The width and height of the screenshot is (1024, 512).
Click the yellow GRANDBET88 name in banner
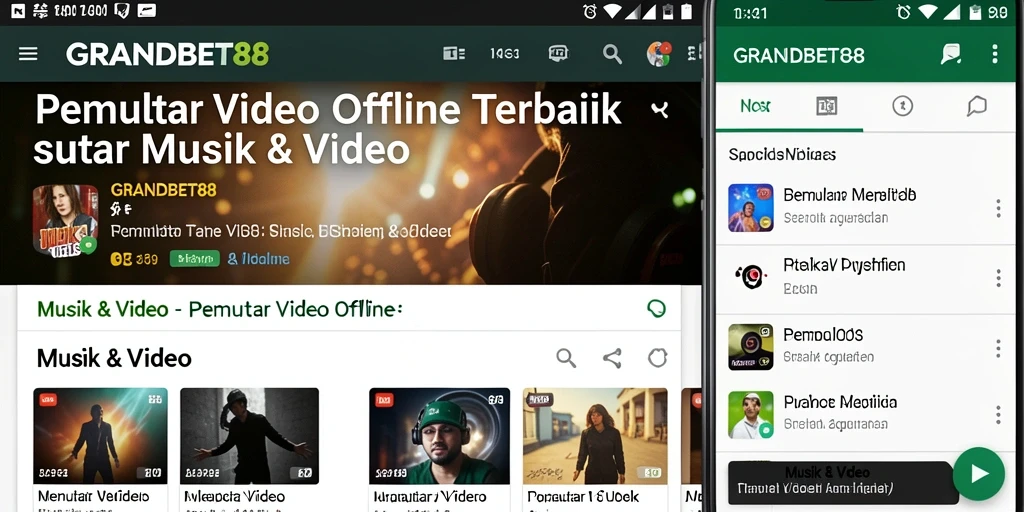point(163,190)
